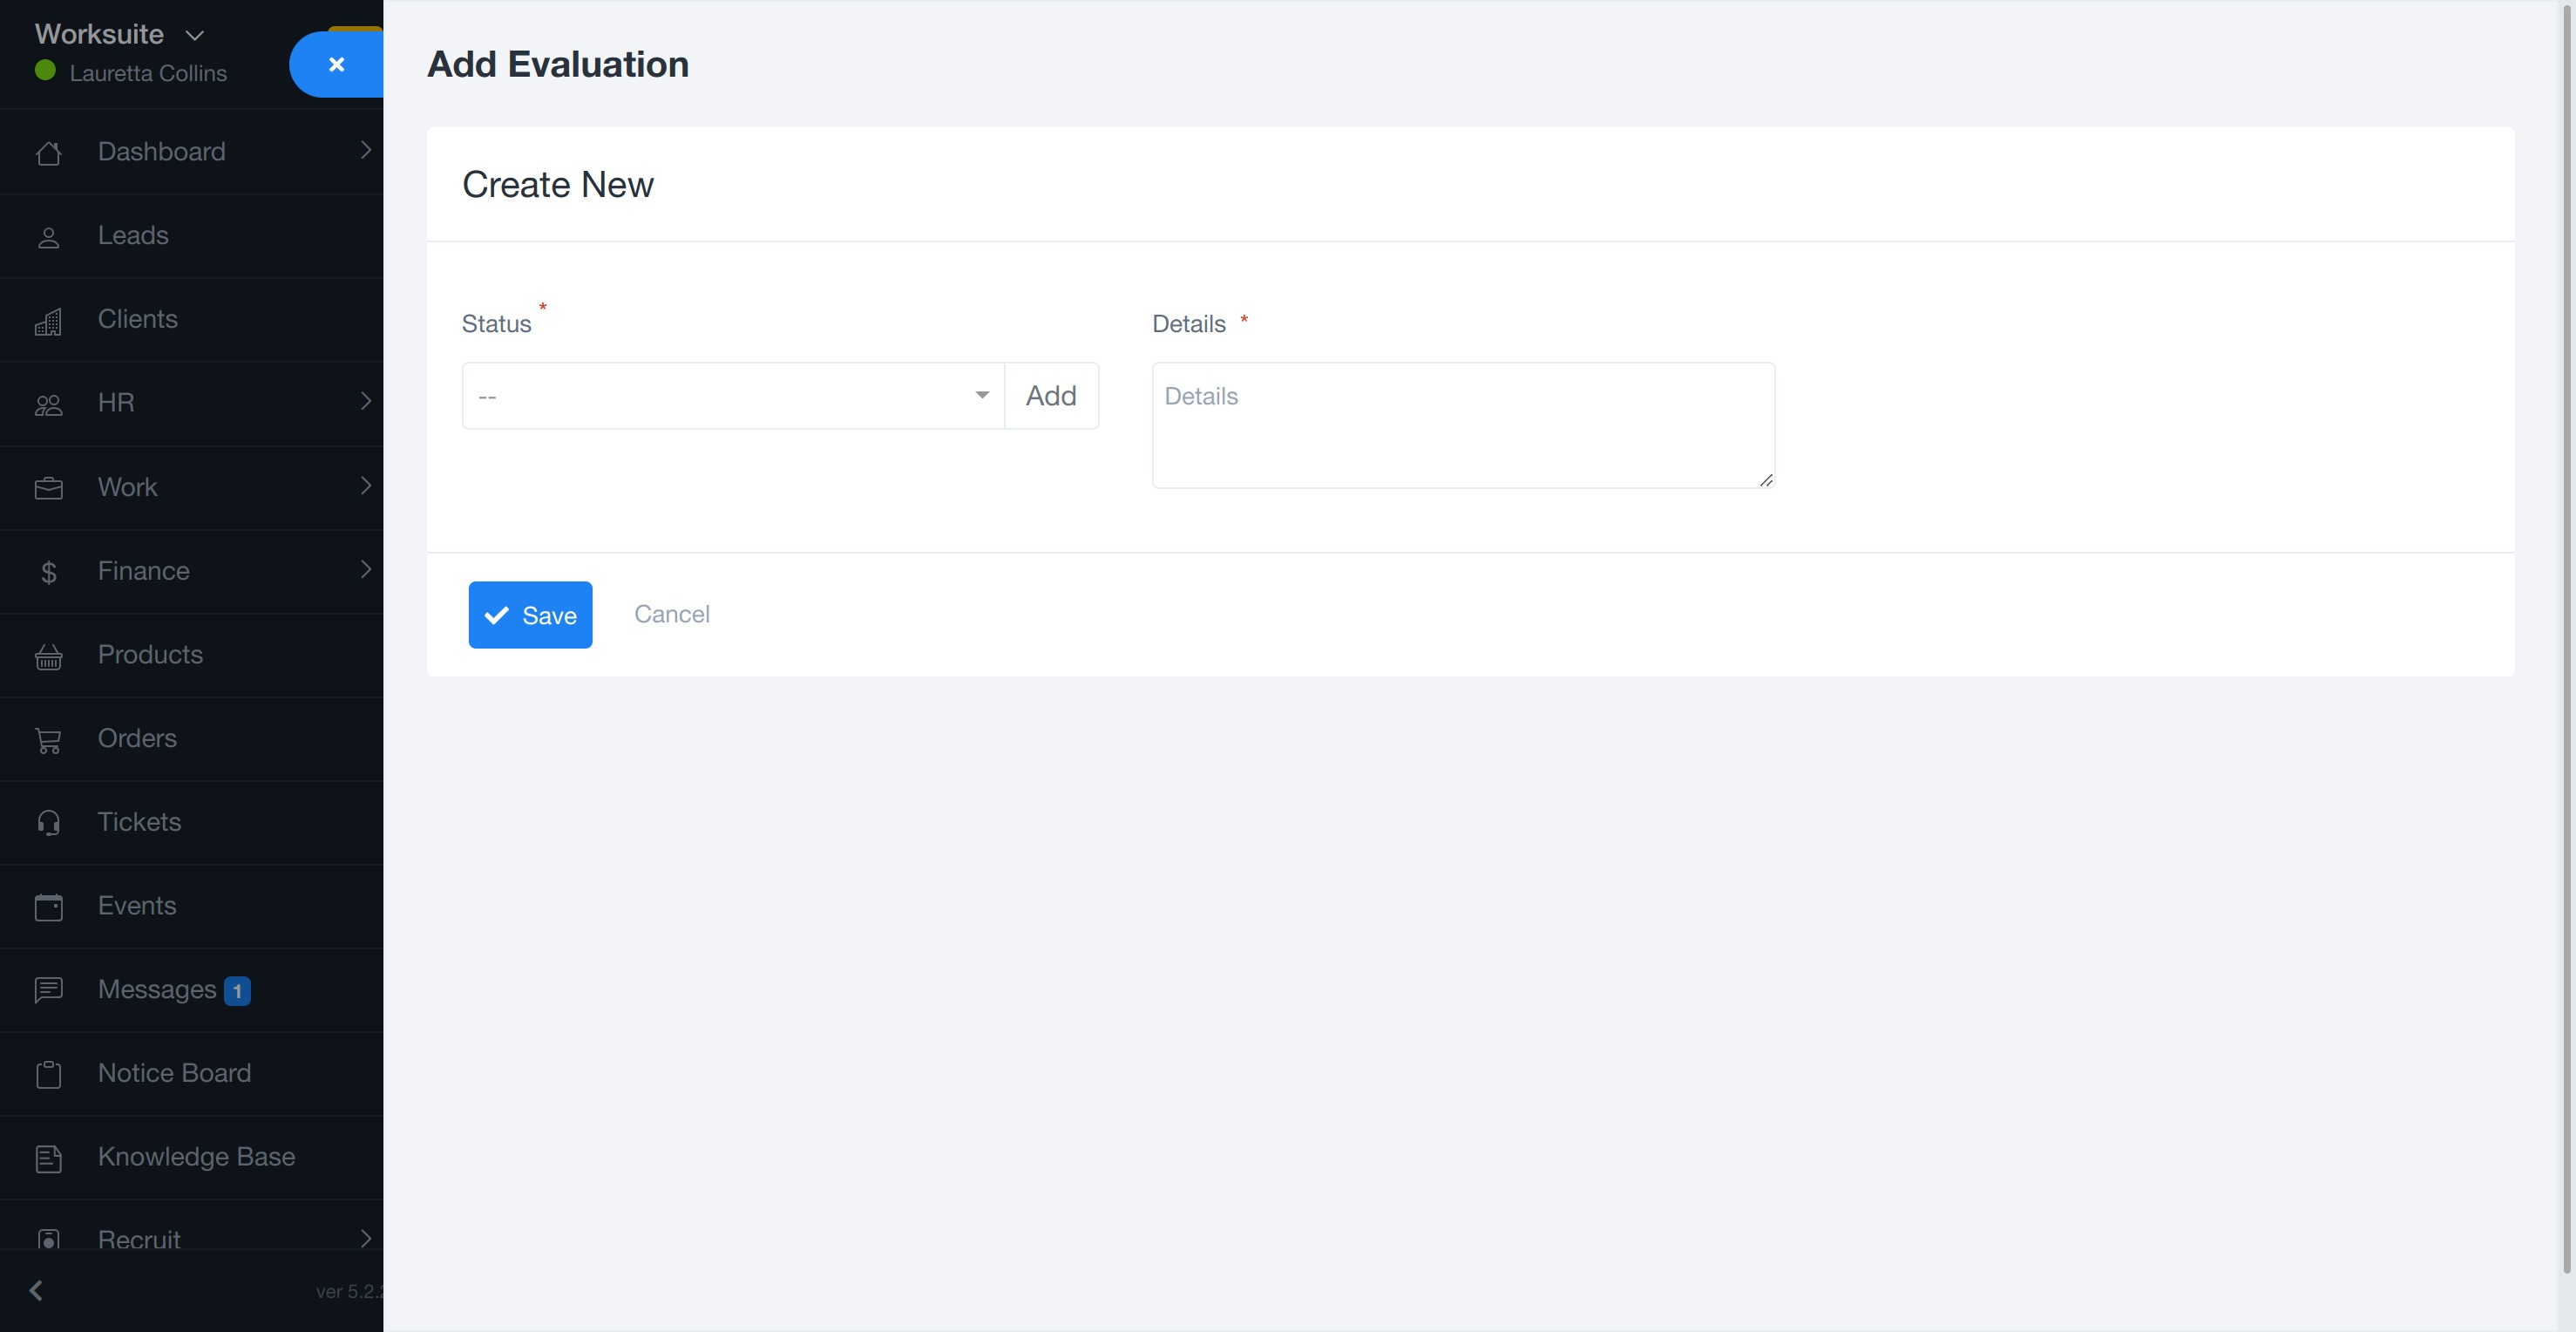Viewport: 2576px width, 1332px height.
Task: Click the Leads person icon in sidebar
Action: pyautogui.click(x=48, y=237)
